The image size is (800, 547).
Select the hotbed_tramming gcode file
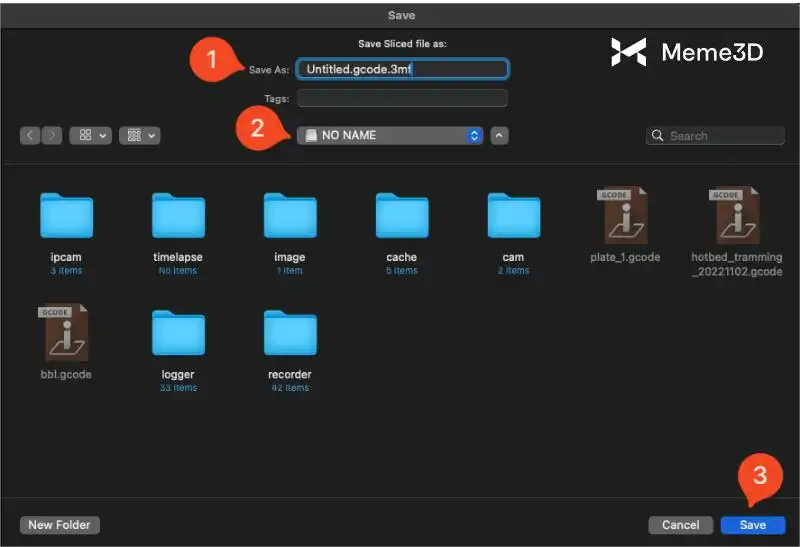(736, 215)
